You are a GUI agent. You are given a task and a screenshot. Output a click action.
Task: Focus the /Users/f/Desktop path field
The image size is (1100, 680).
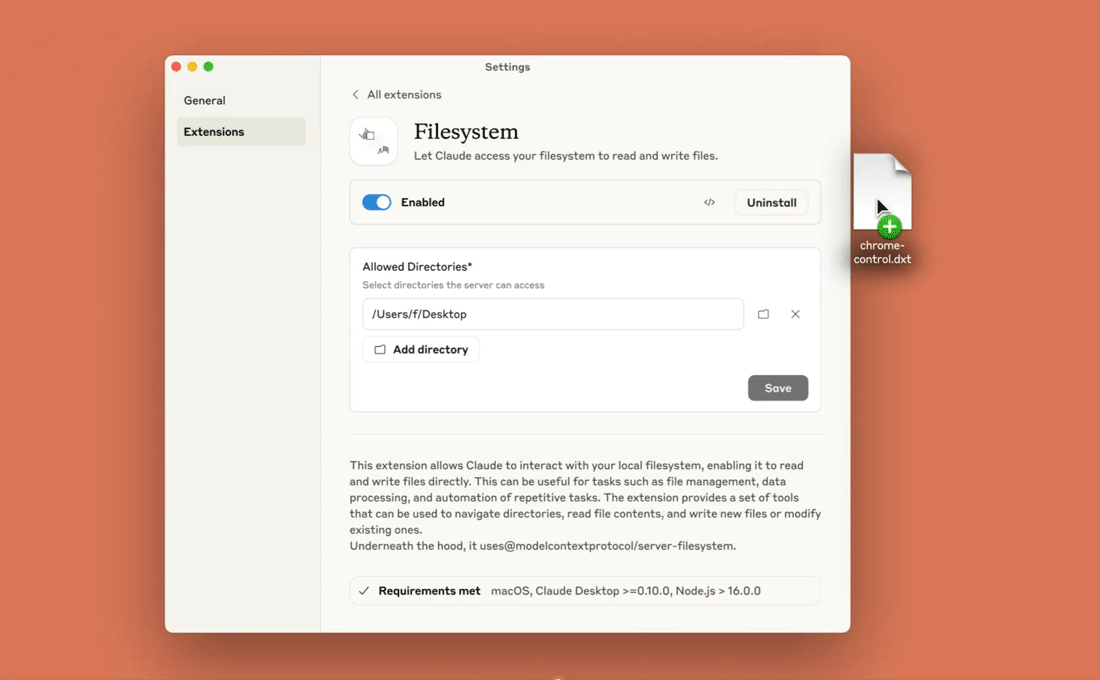[553, 314]
